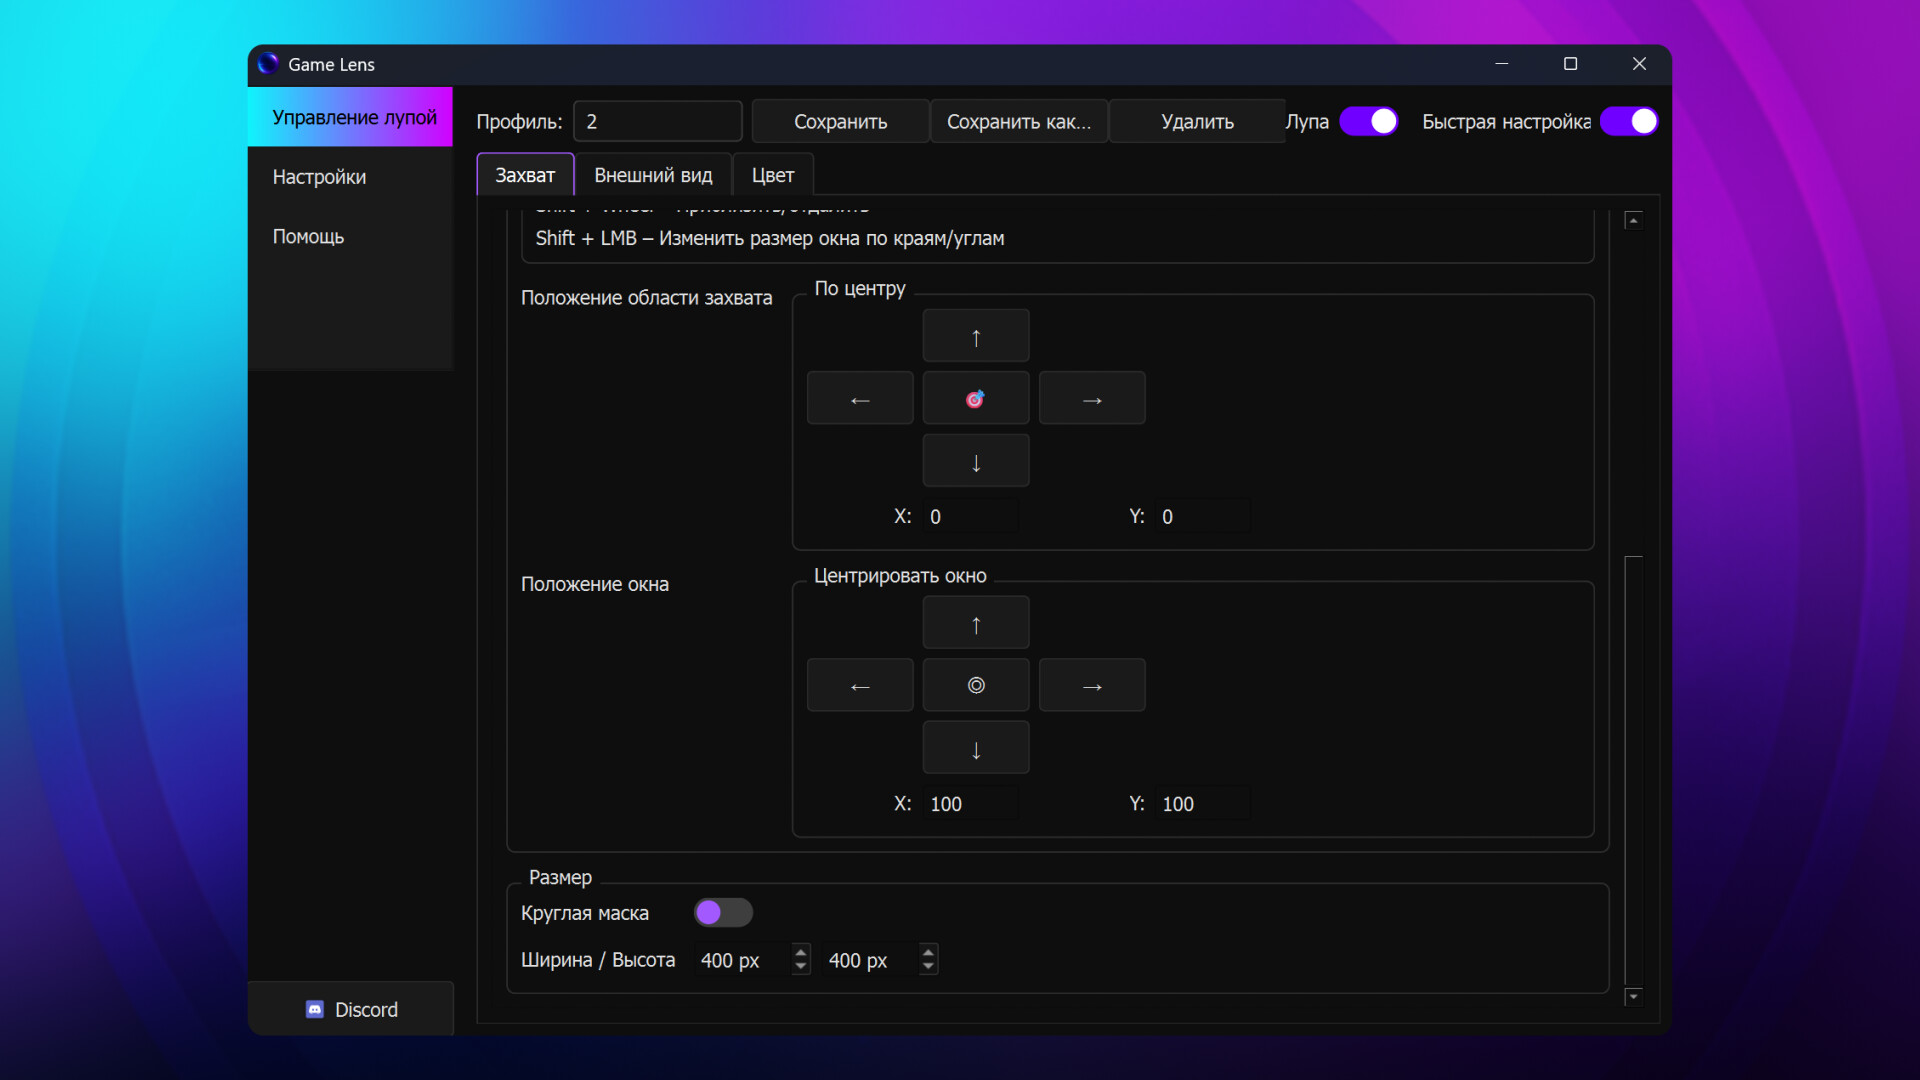
Task: Move the window down with arrow button
Action: (975, 747)
